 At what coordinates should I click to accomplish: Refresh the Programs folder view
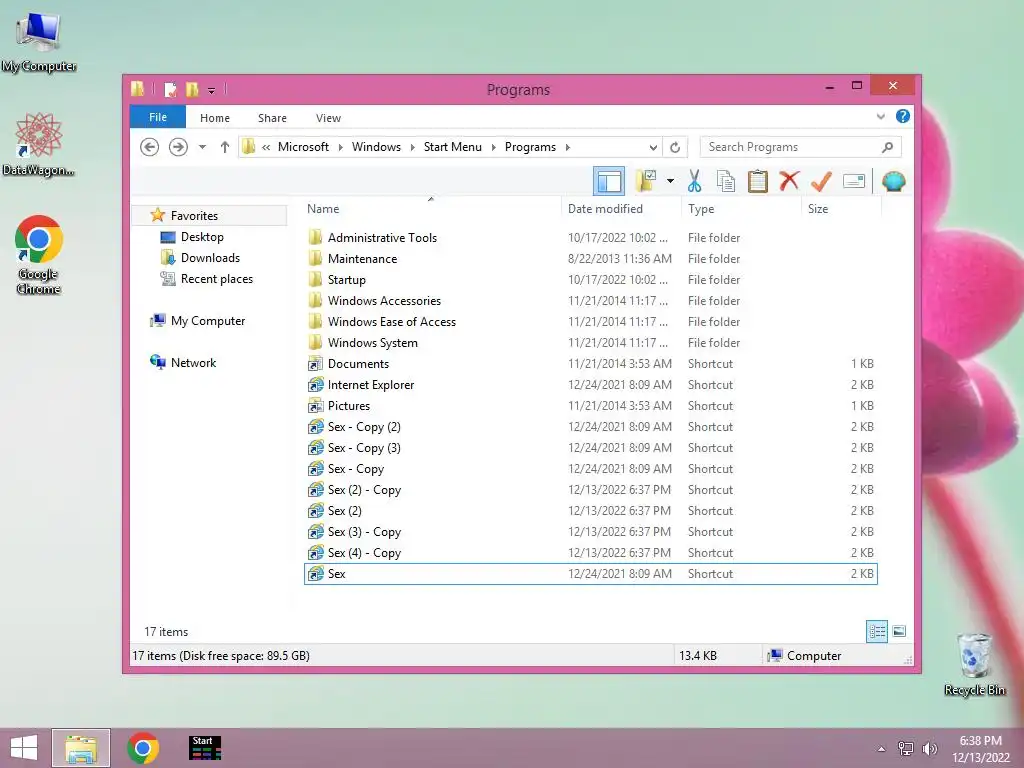675,148
